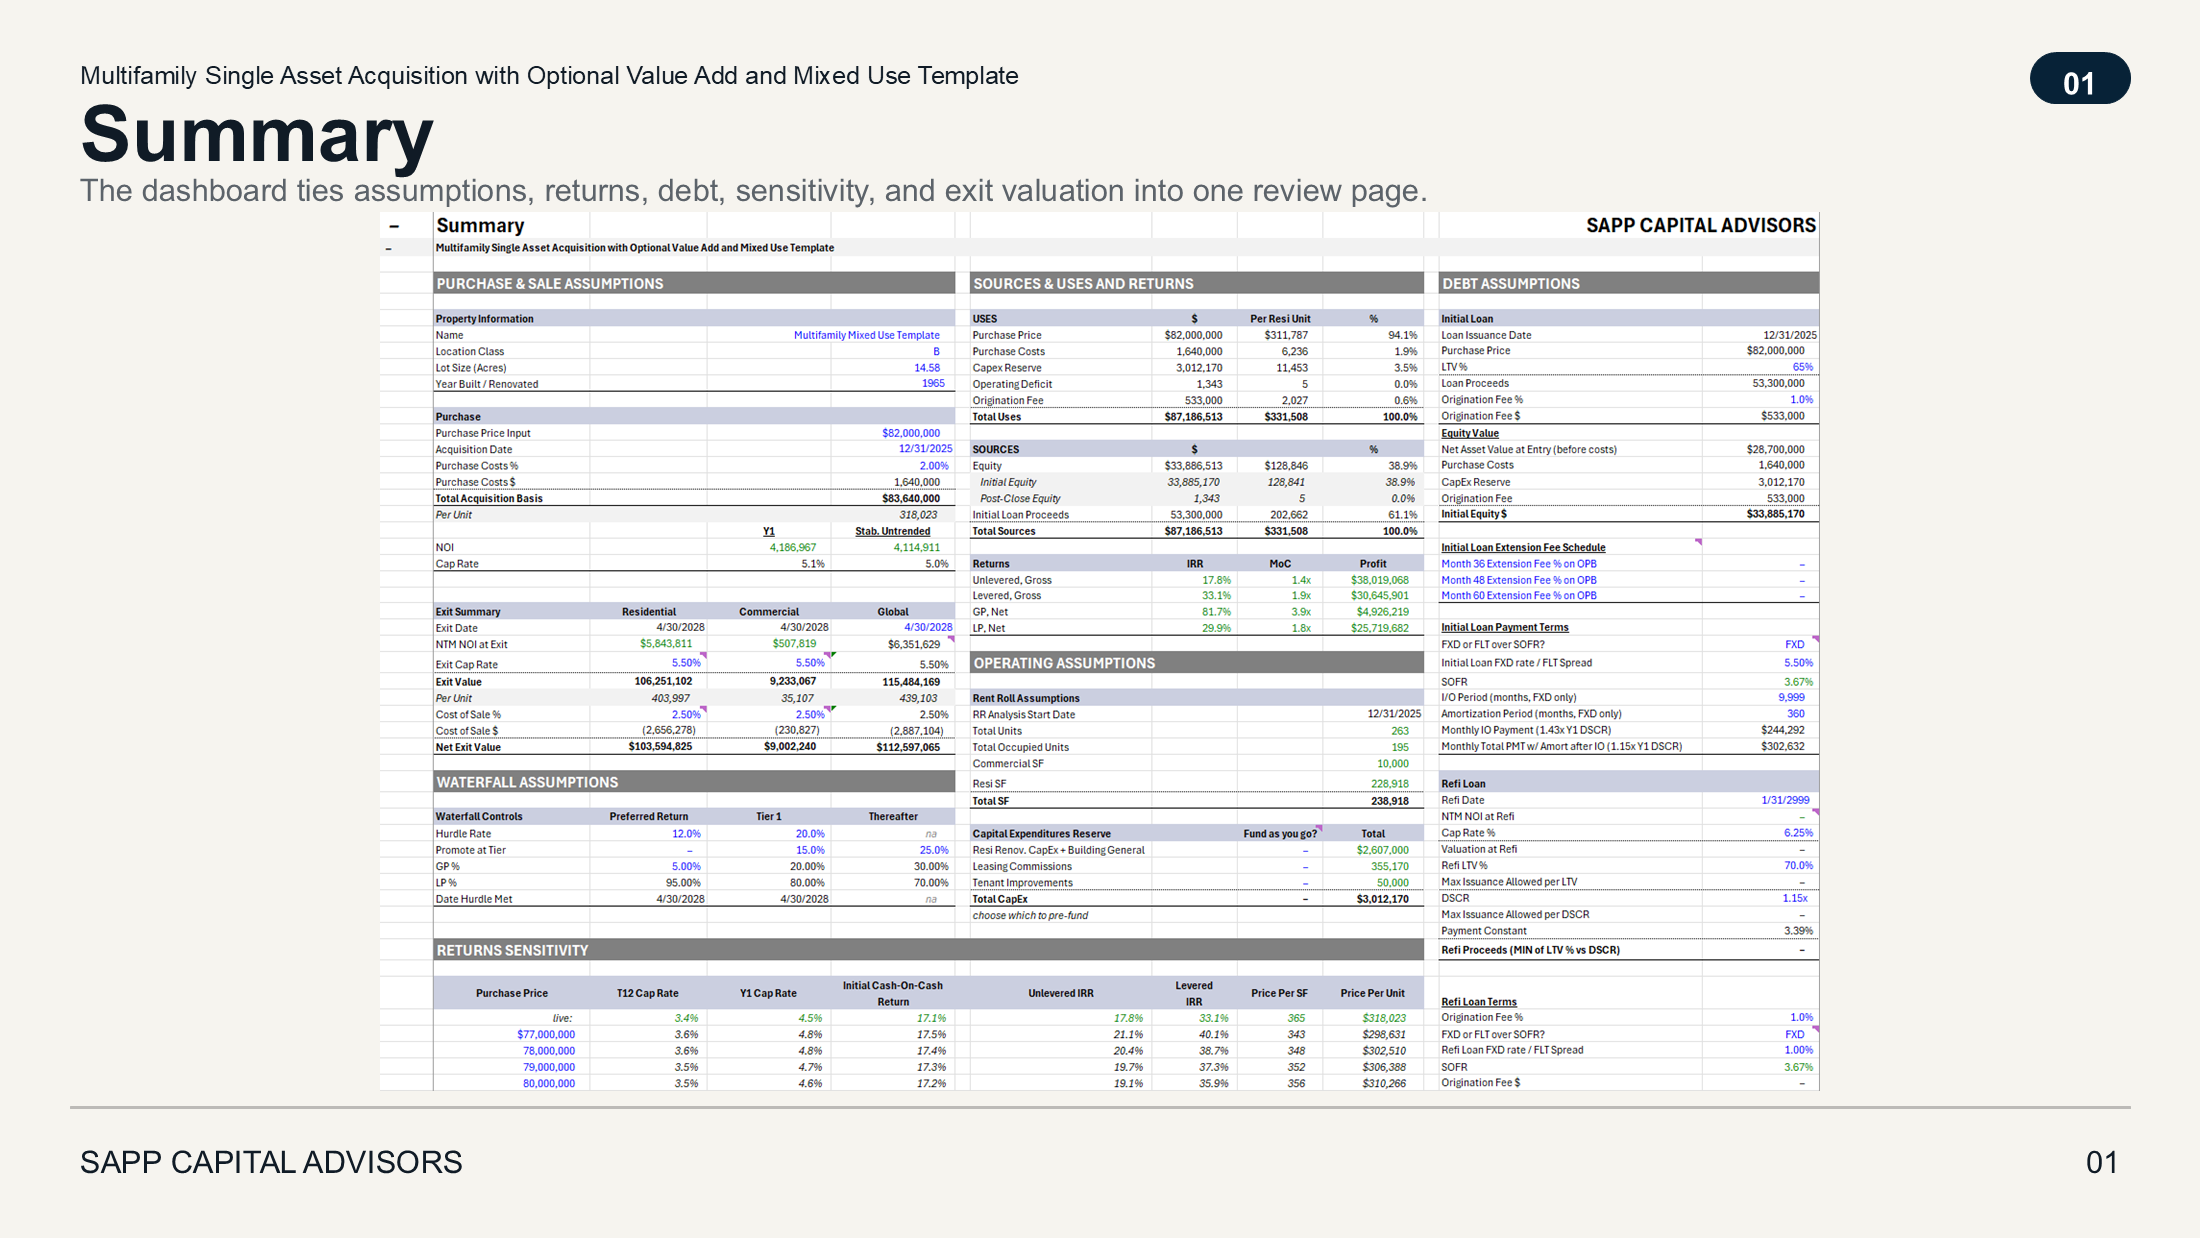The height and width of the screenshot is (1238, 2200).
Task: Click the Preferred Return GP % value 5.00%
Action: tap(686, 867)
